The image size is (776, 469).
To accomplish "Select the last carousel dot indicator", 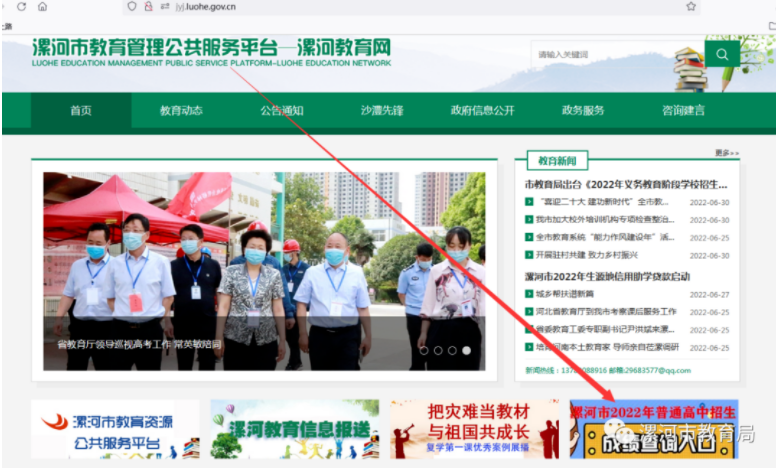I will click(466, 351).
